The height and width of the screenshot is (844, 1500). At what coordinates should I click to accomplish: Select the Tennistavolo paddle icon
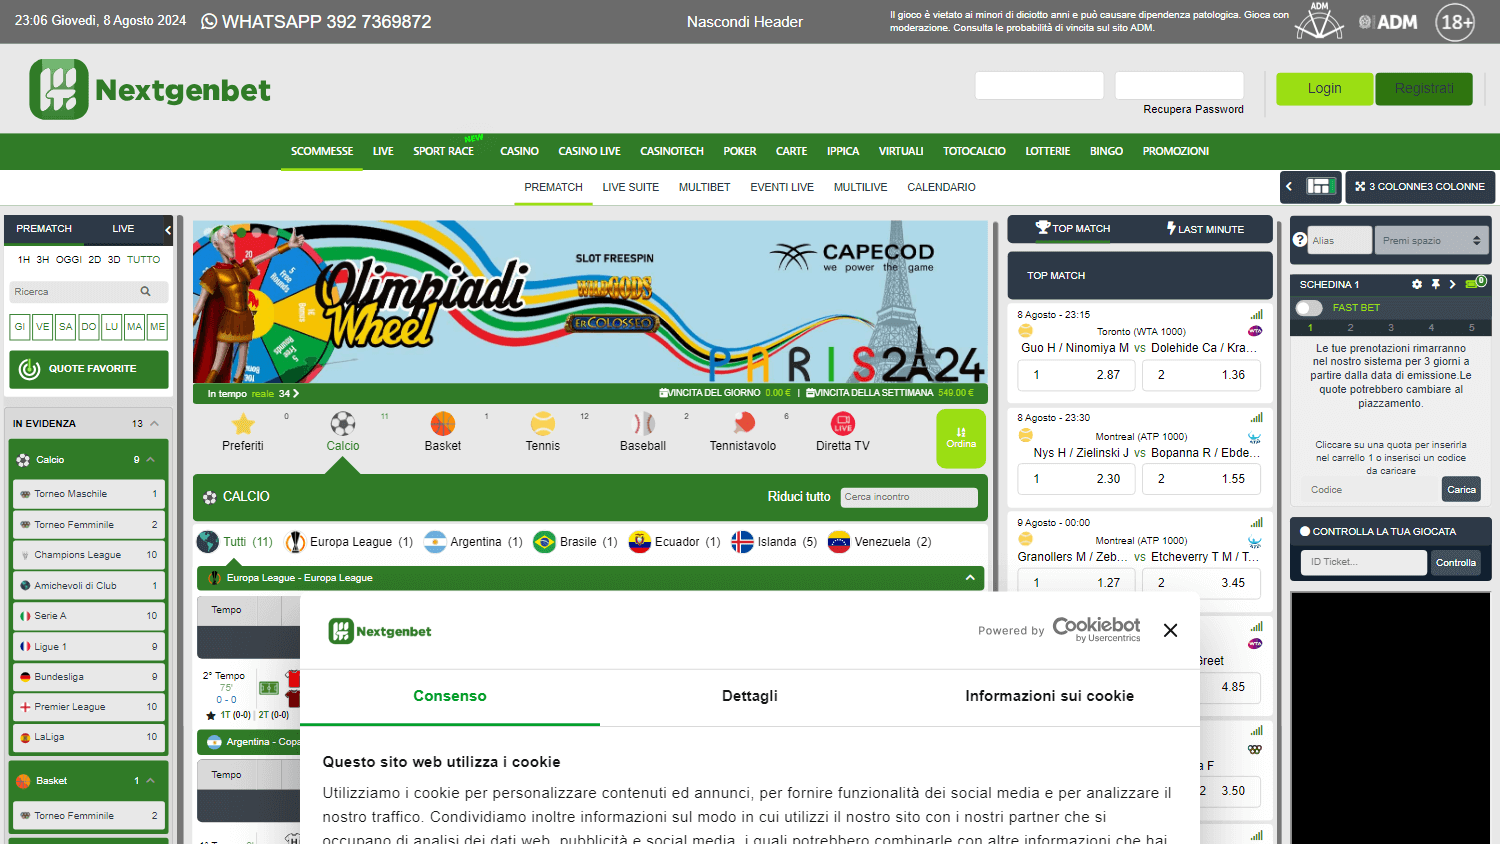(x=743, y=423)
